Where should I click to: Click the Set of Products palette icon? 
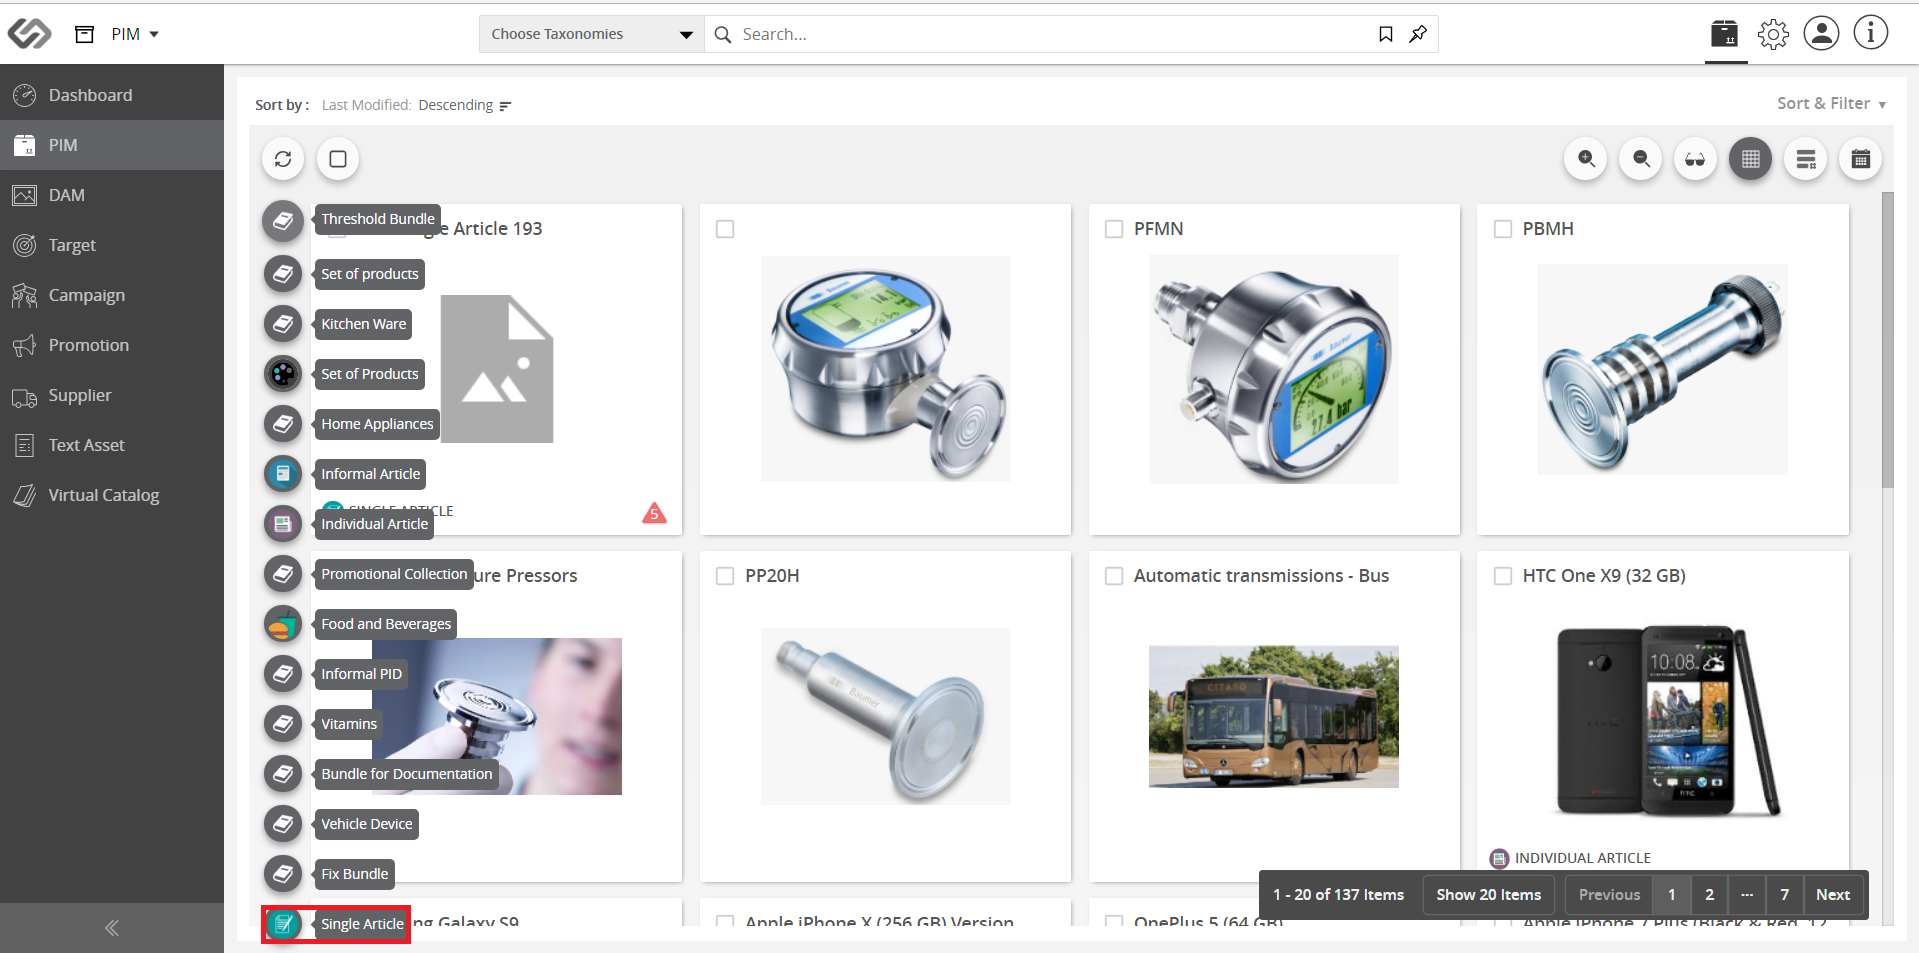pos(283,373)
